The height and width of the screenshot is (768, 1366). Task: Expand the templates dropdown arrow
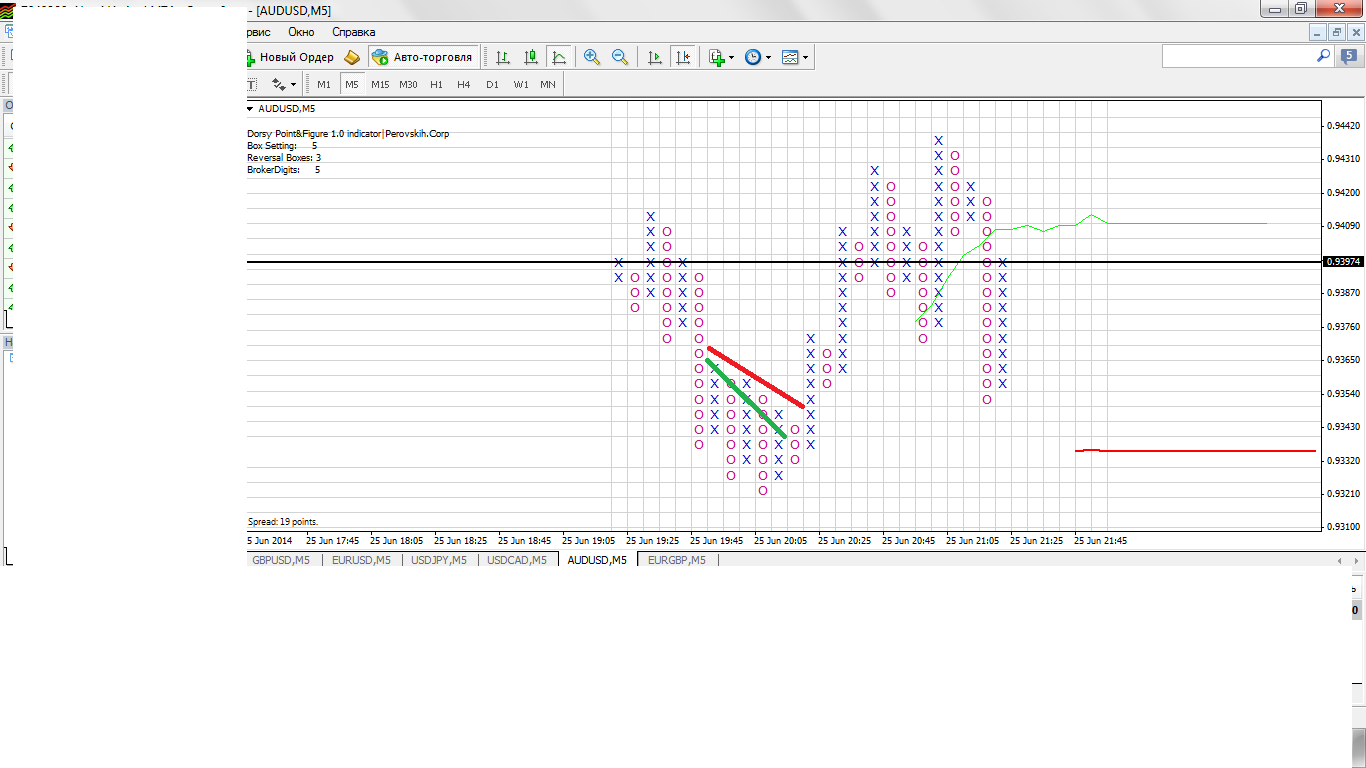(x=805, y=57)
